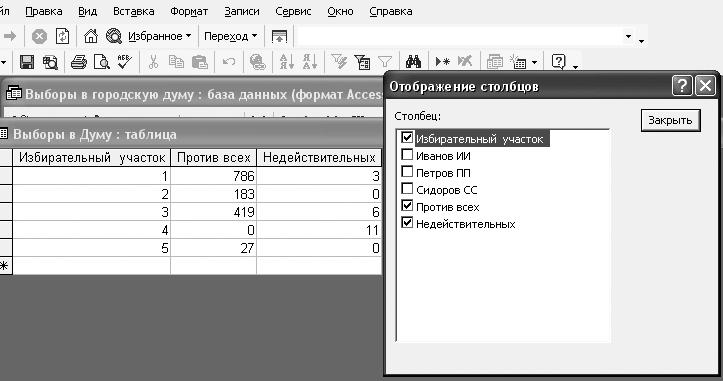Select the Выборы в городскую думу database window title
Screen dimensions: 723x381
point(204,94)
